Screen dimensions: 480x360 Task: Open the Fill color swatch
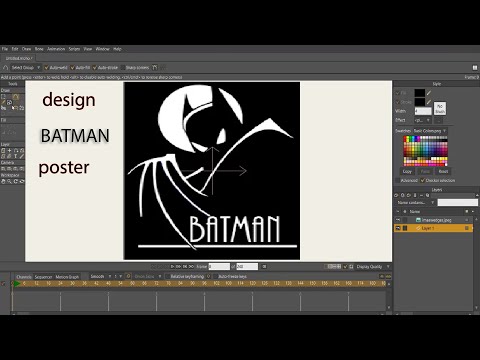pyautogui.click(x=420, y=93)
